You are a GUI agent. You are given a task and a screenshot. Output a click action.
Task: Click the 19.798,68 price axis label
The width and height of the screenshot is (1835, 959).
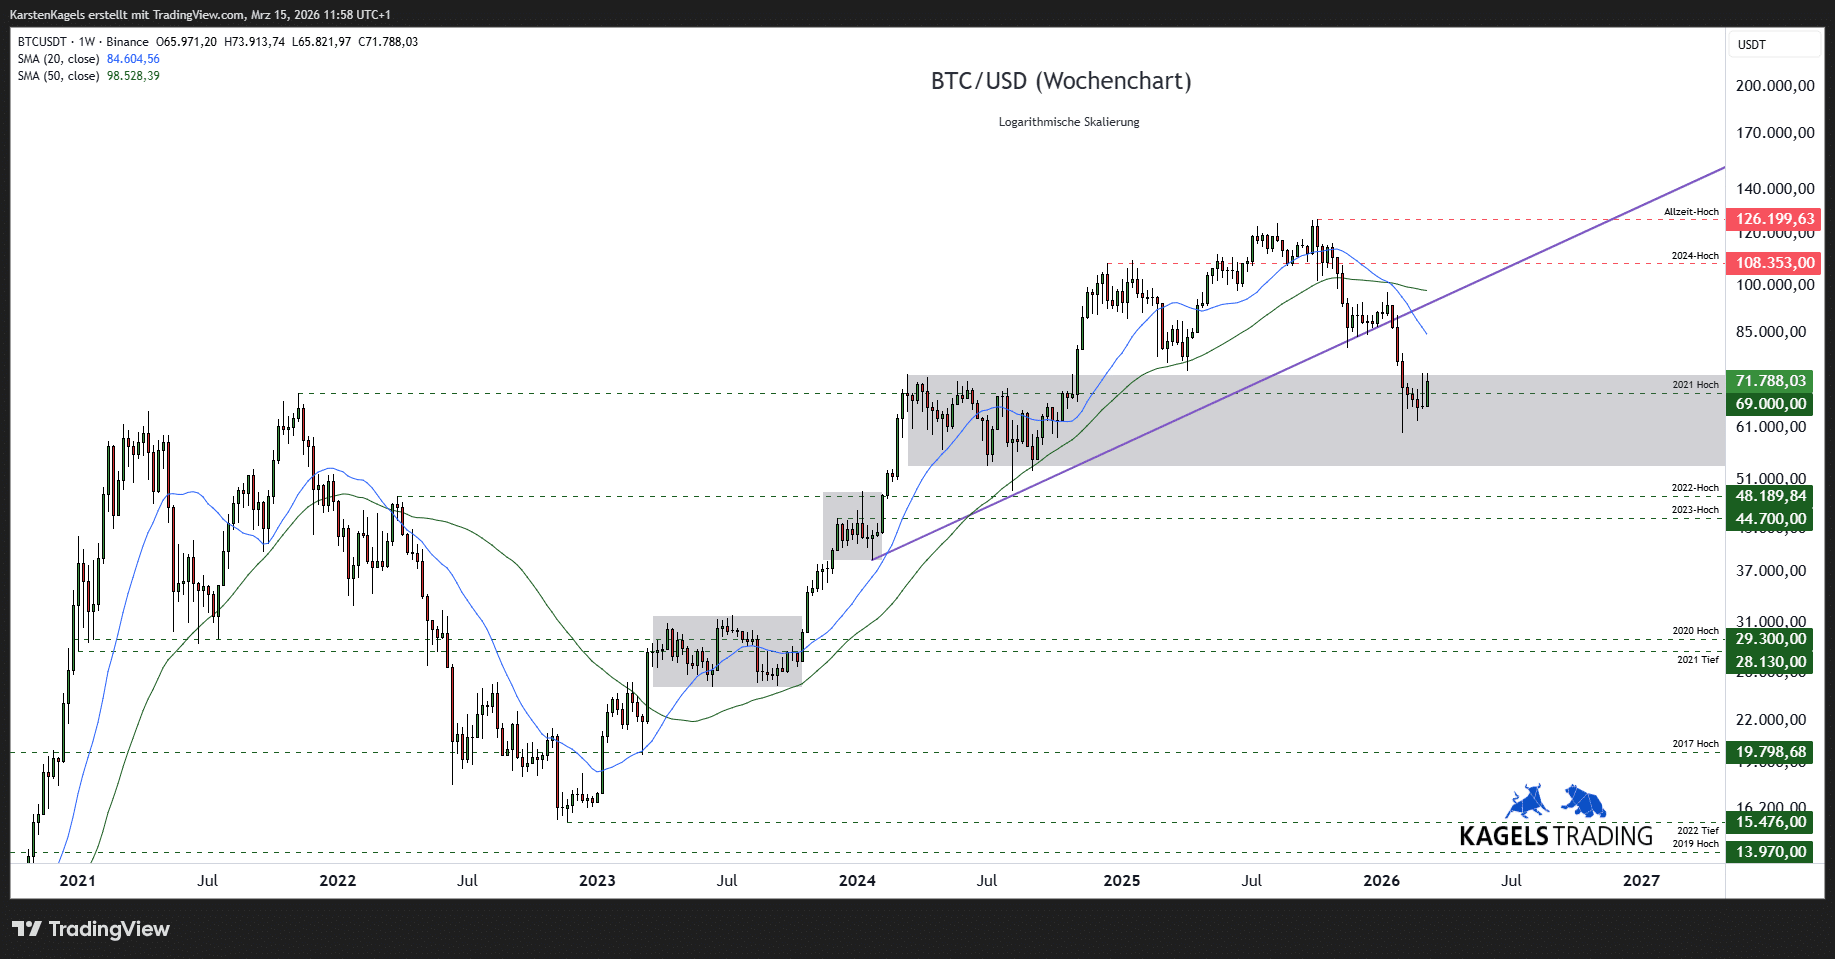pos(1770,752)
